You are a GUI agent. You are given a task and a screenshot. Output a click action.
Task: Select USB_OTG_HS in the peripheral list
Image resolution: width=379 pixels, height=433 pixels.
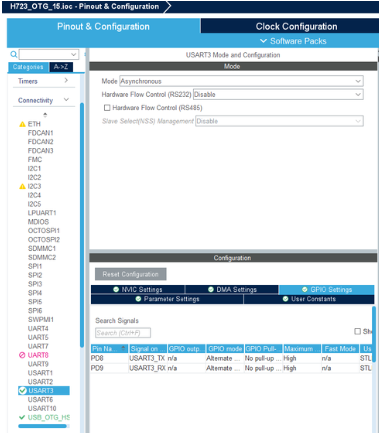tap(49, 417)
